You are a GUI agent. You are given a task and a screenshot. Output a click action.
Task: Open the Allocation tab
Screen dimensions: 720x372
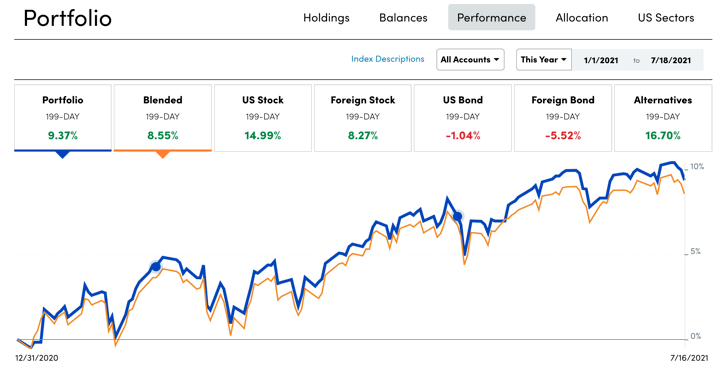[x=582, y=18]
